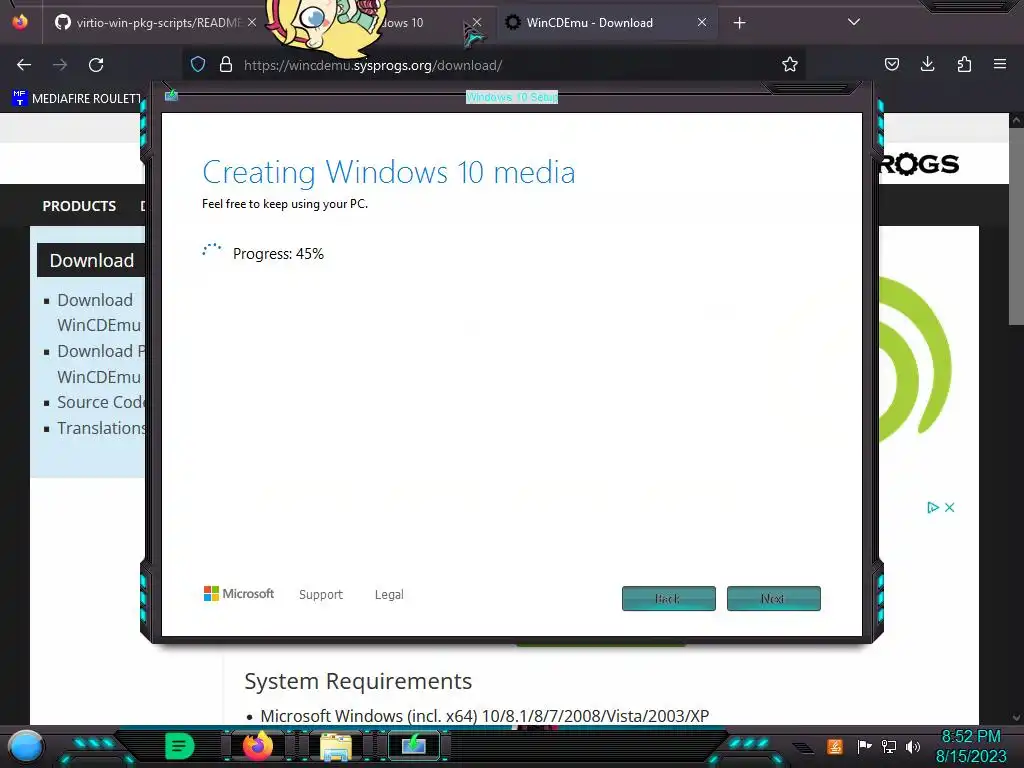Screen dimensions: 1024x768
Task: Click the AdChoices triangle icon
Action: point(933,507)
